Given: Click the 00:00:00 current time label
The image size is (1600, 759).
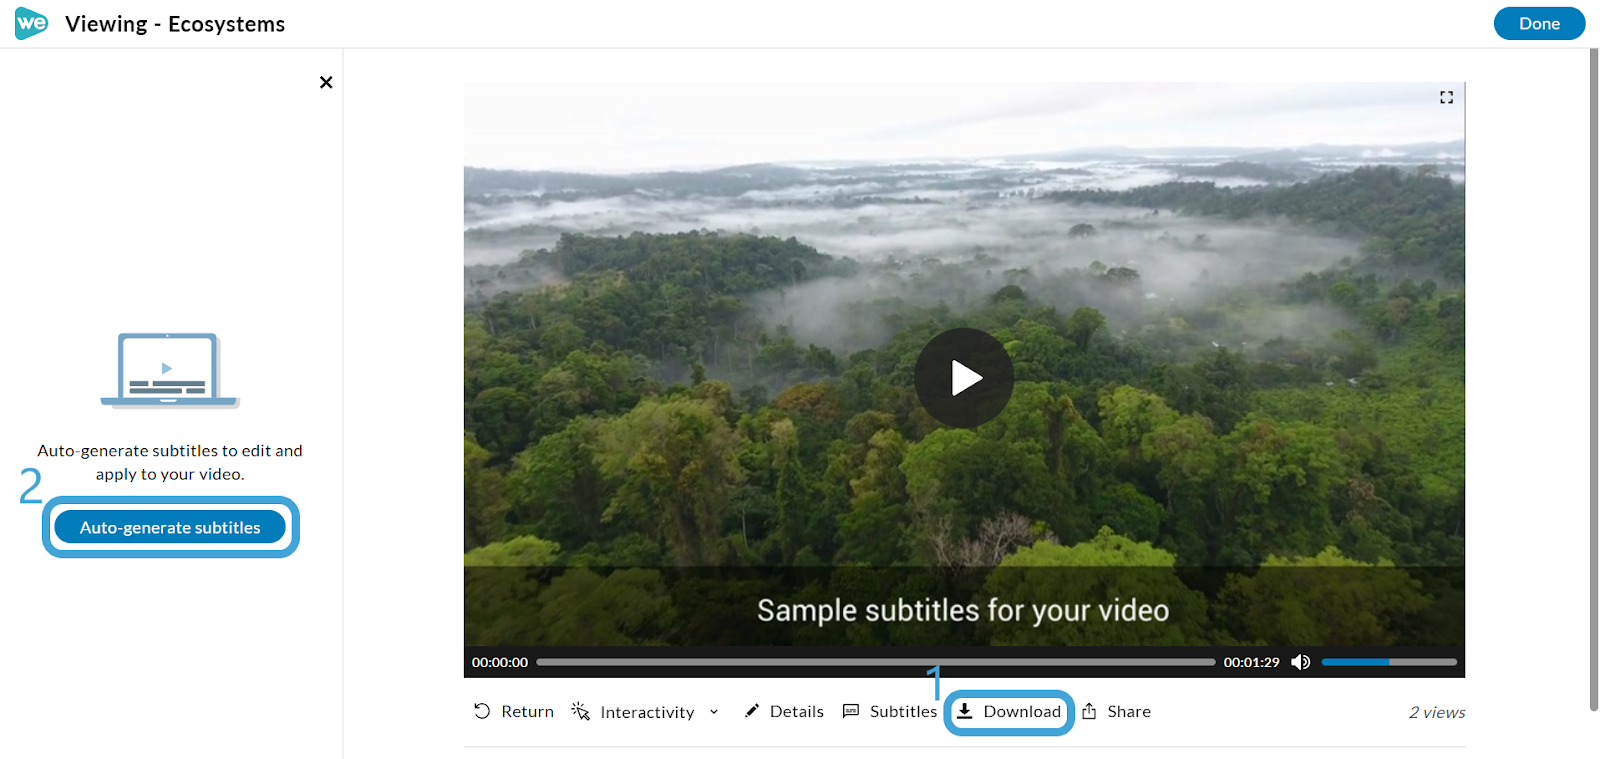Looking at the screenshot, I should pos(500,662).
